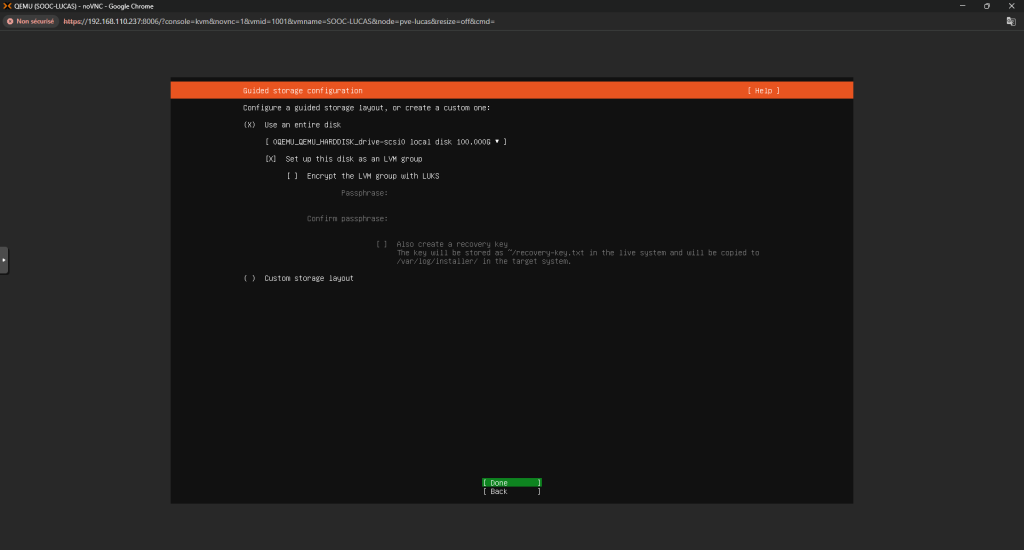
Task: Restore down the Chrome window
Action: 986,6
